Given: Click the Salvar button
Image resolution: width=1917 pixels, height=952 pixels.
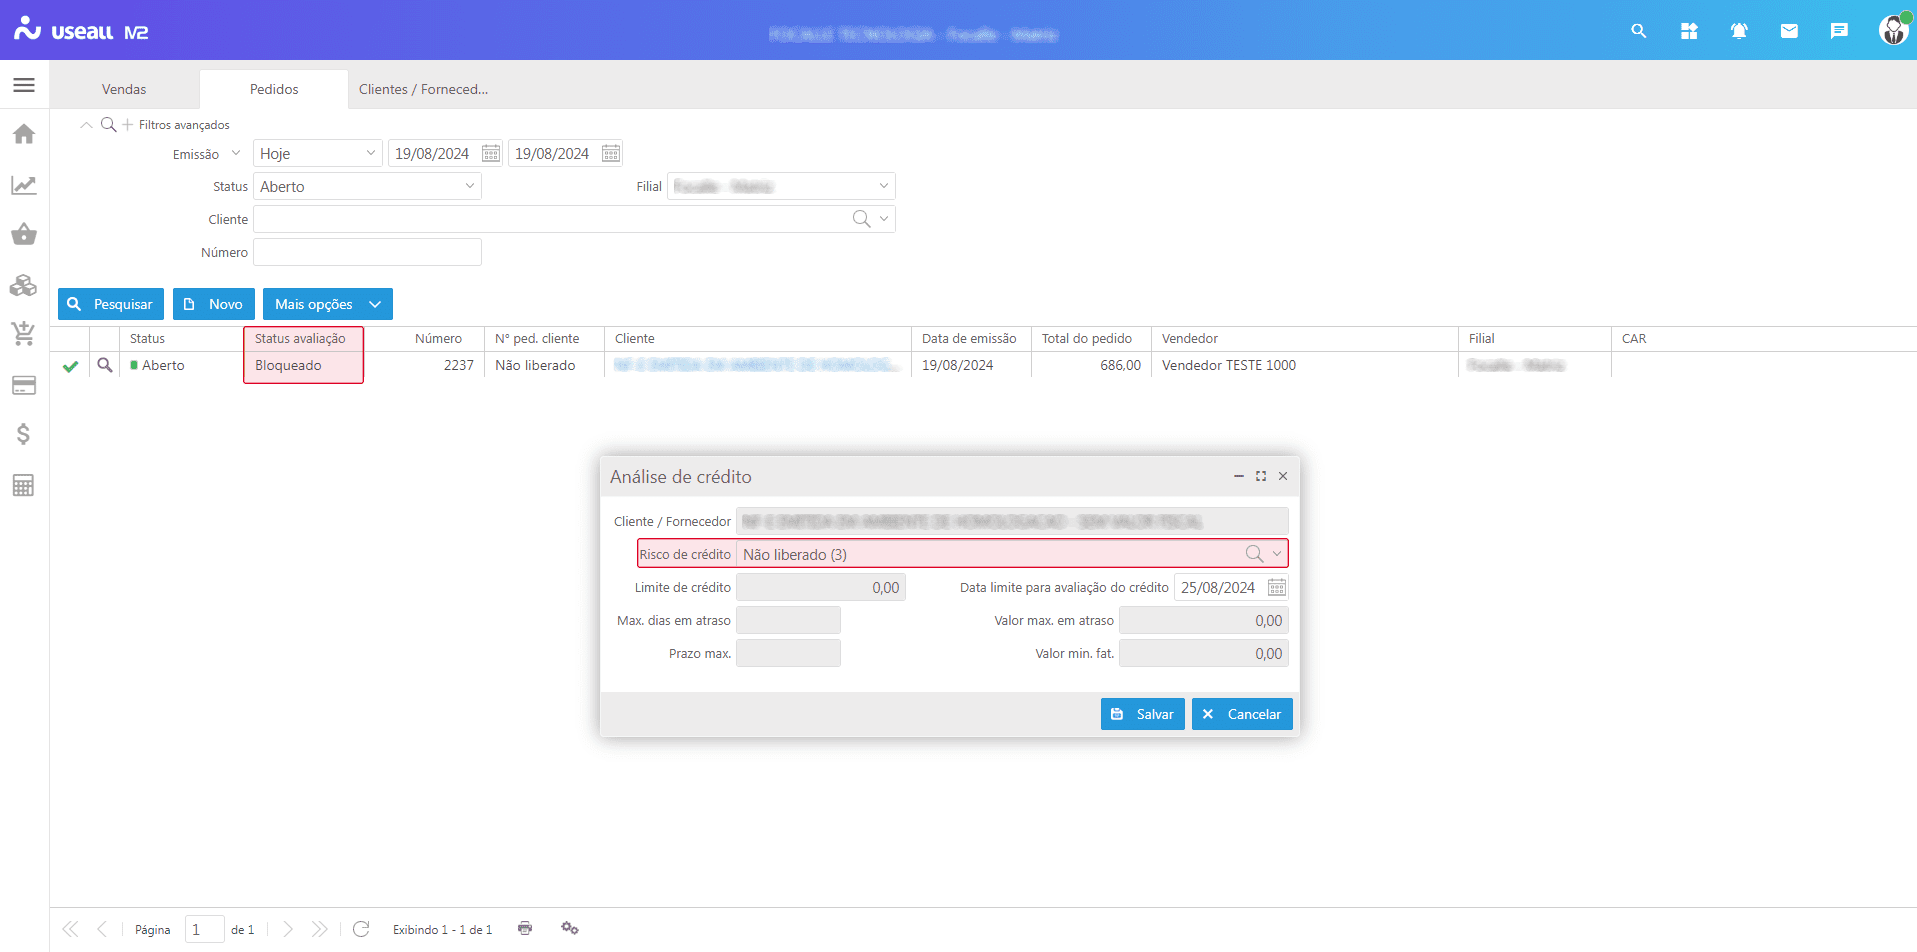Looking at the screenshot, I should click(1142, 714).
